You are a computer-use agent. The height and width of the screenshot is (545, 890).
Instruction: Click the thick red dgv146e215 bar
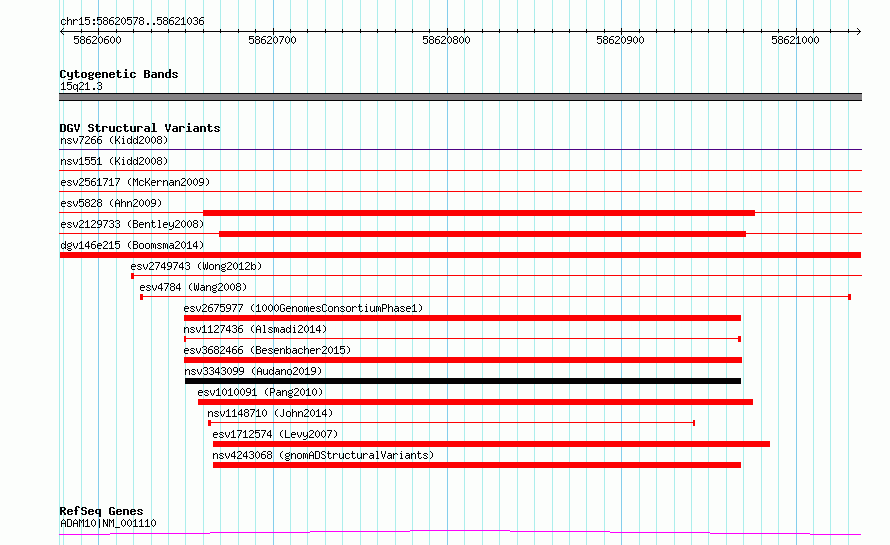(460, 255)
